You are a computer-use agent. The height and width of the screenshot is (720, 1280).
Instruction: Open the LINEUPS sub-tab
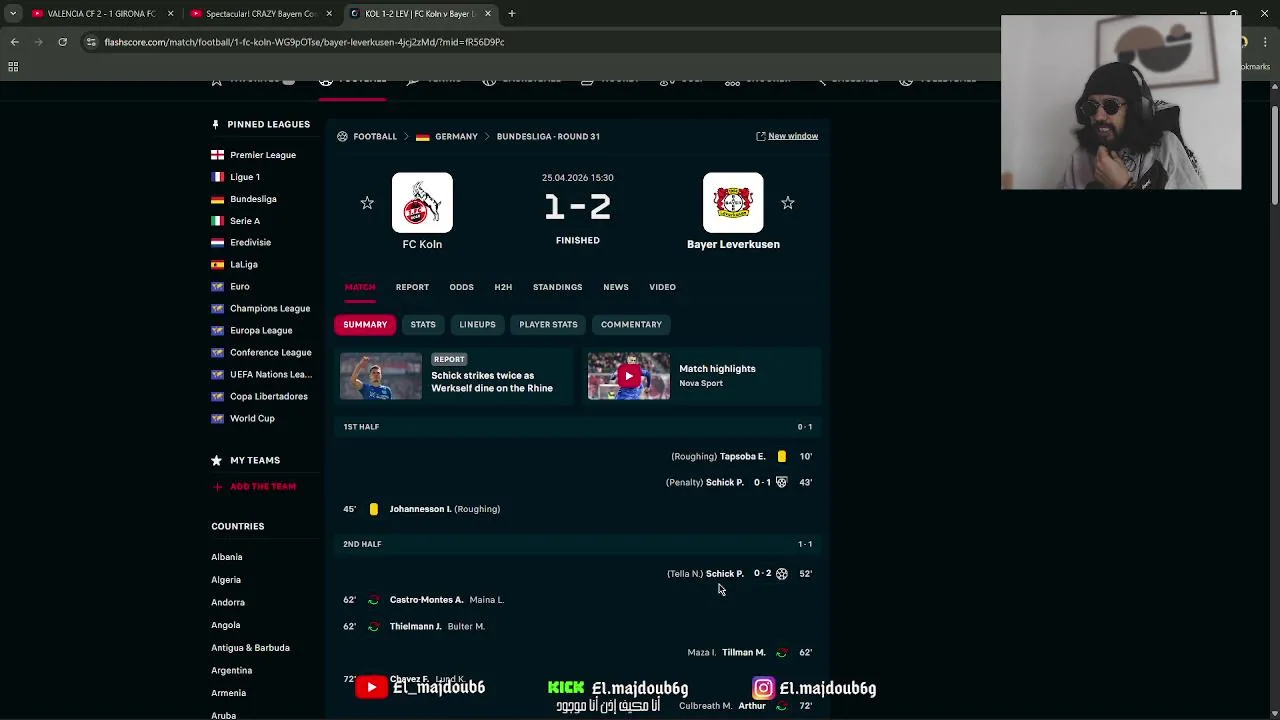[477, 324]
